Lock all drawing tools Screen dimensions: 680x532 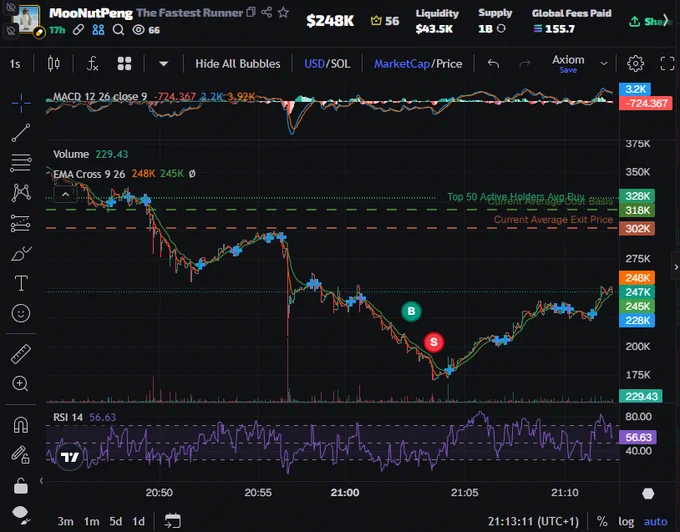point(20,486)
